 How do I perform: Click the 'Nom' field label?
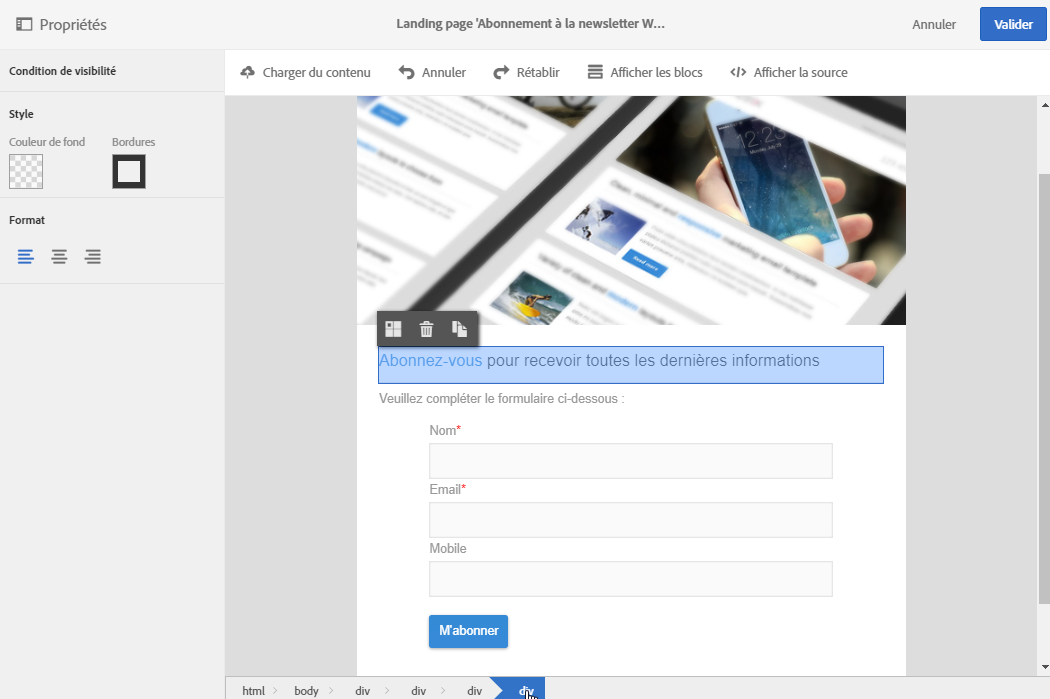pos(443,431)
